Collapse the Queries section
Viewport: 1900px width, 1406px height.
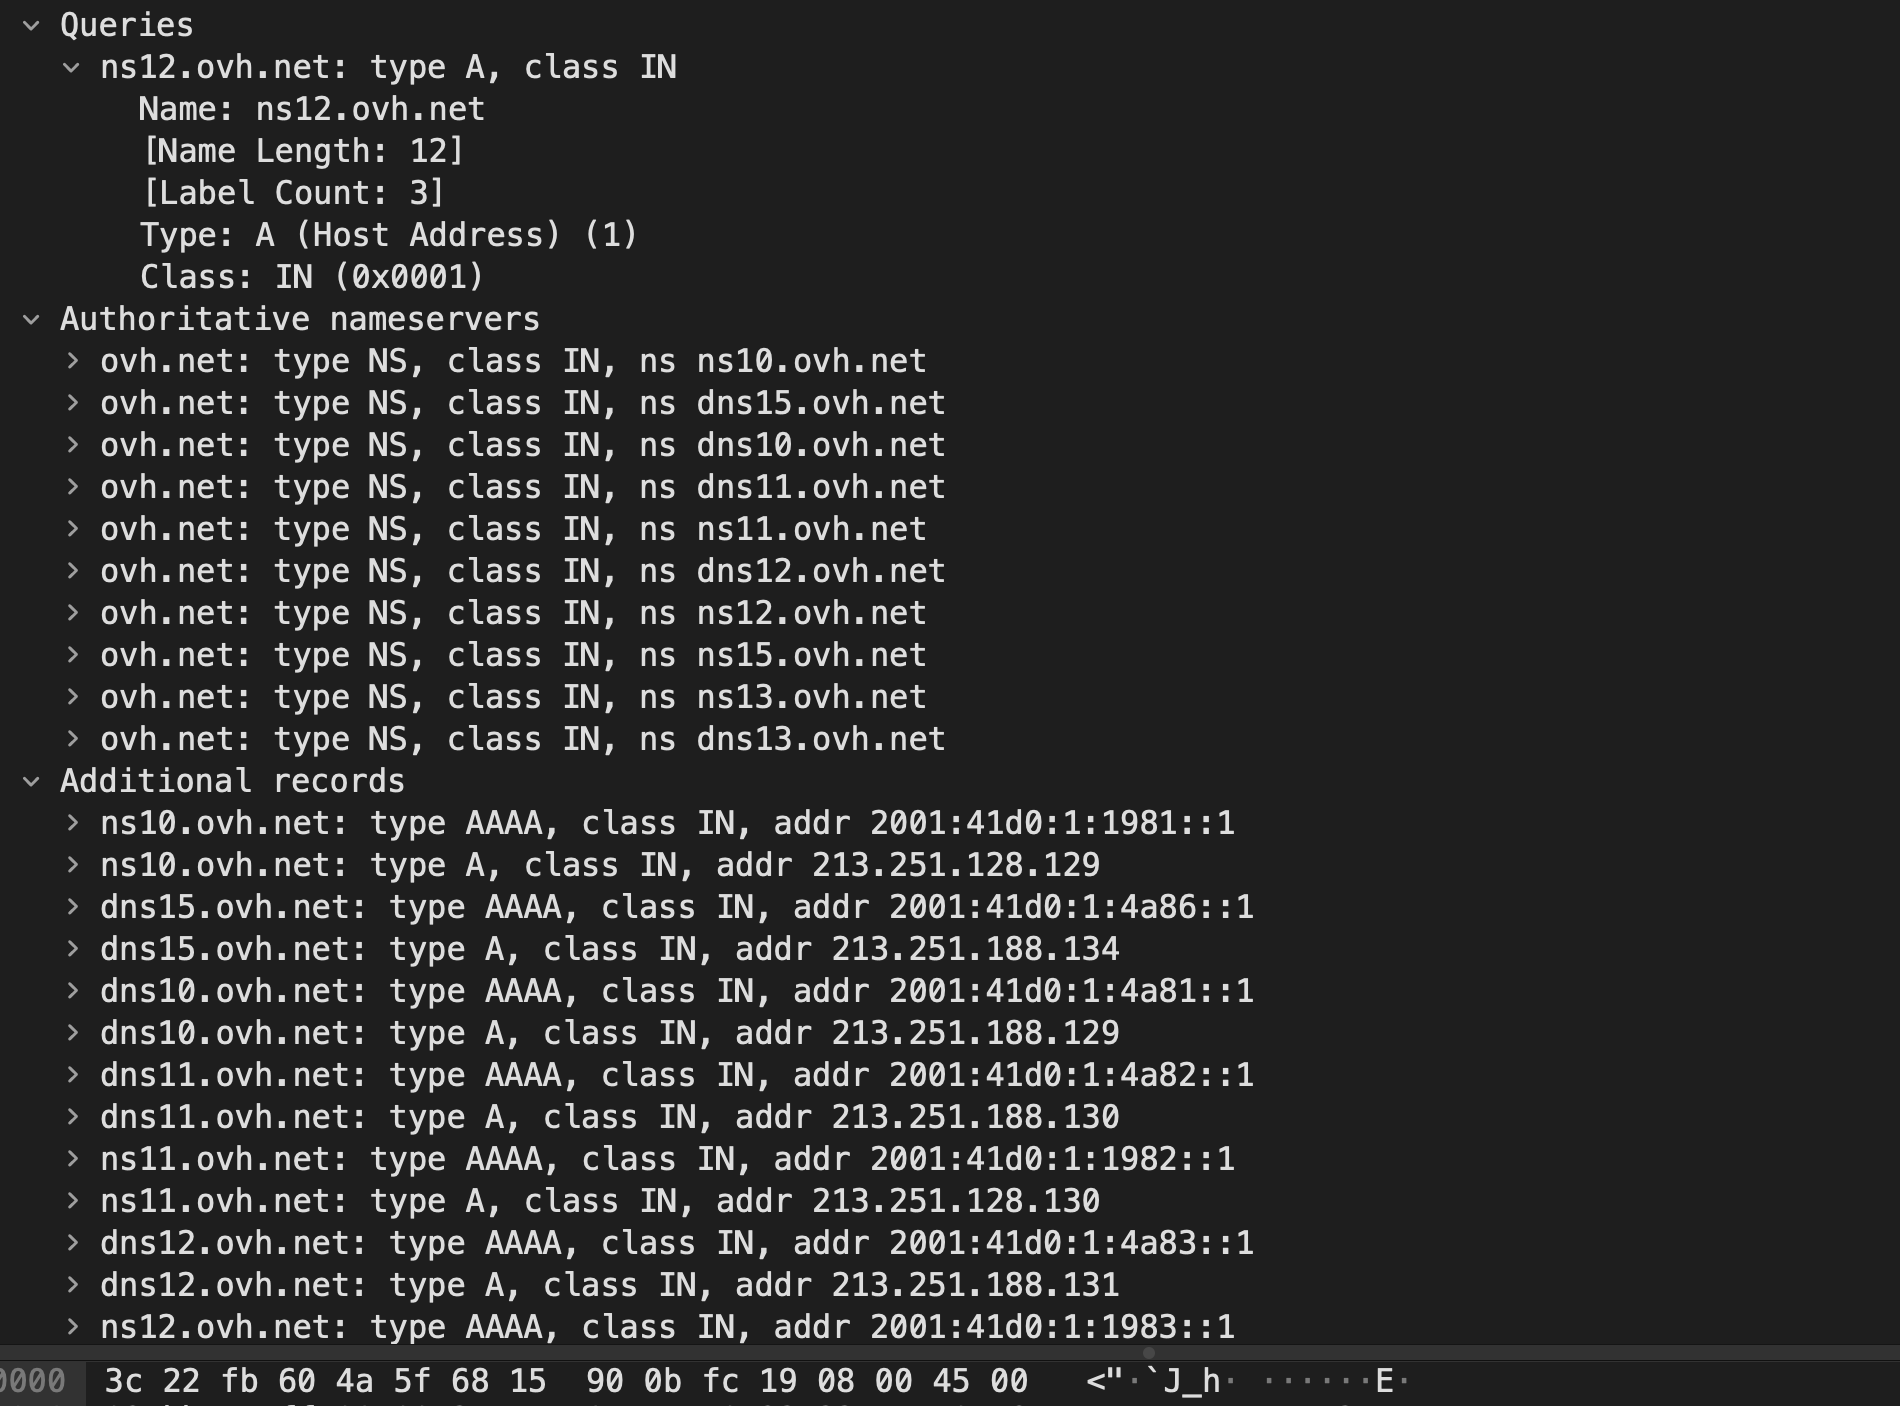pyautogui.click(x=31, y=25)
